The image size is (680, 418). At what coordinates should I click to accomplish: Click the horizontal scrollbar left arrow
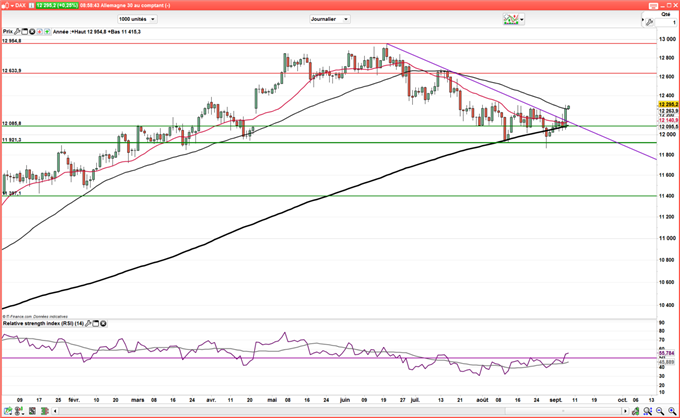[55, 411]
